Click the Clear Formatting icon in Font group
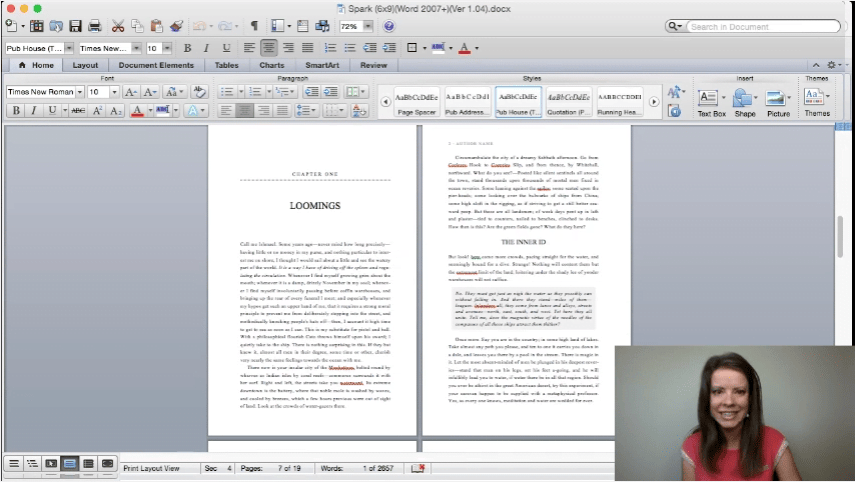The width and height of the screenshot is (855, 482). pyautogui.click(x=199, y=92)
